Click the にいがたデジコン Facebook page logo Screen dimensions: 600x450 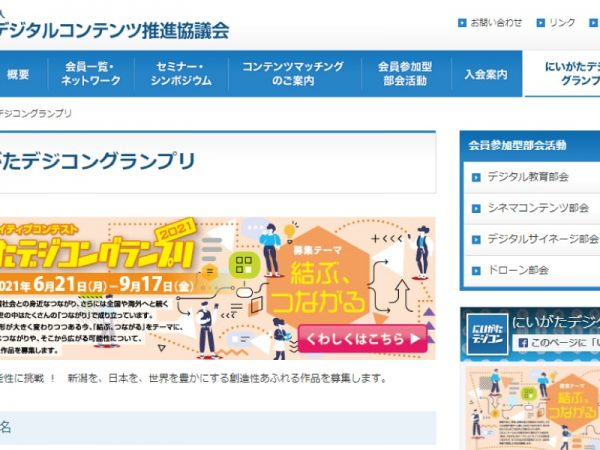tap(488, 334)
